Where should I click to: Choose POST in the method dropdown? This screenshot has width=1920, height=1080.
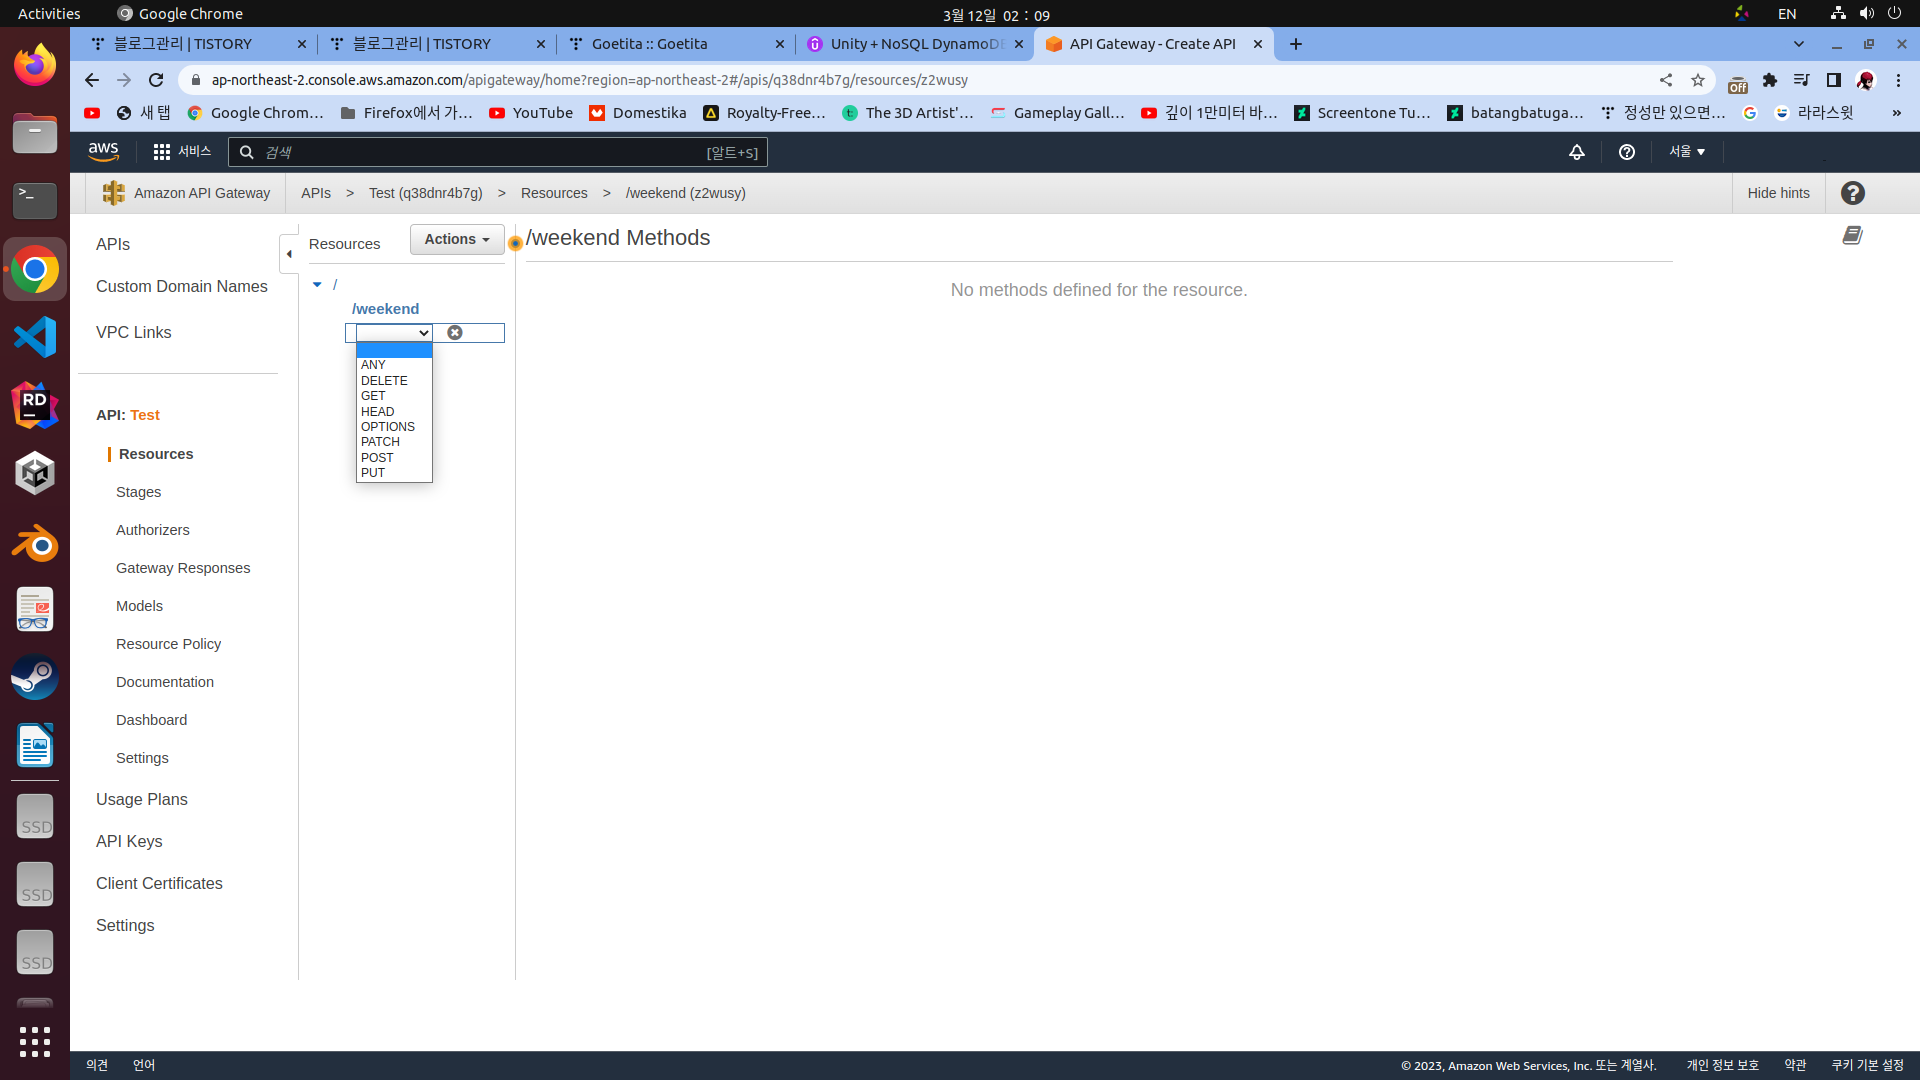pos(377,458)
